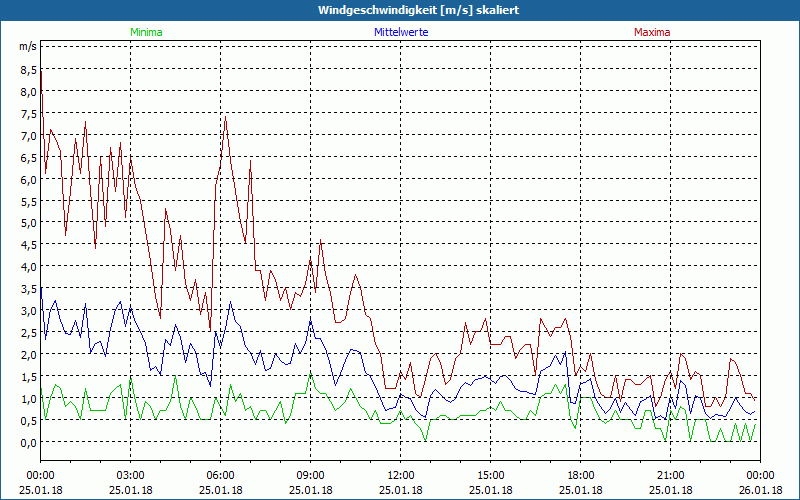Click the 2,5 y-axis value
The width and height of the screenshot is (800, 500).
(29, 333)
